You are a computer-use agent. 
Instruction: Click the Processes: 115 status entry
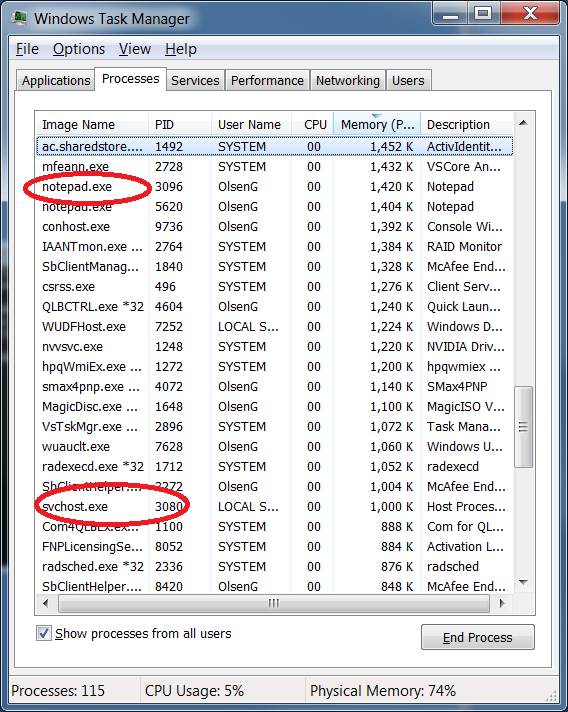tap(58, 690)
